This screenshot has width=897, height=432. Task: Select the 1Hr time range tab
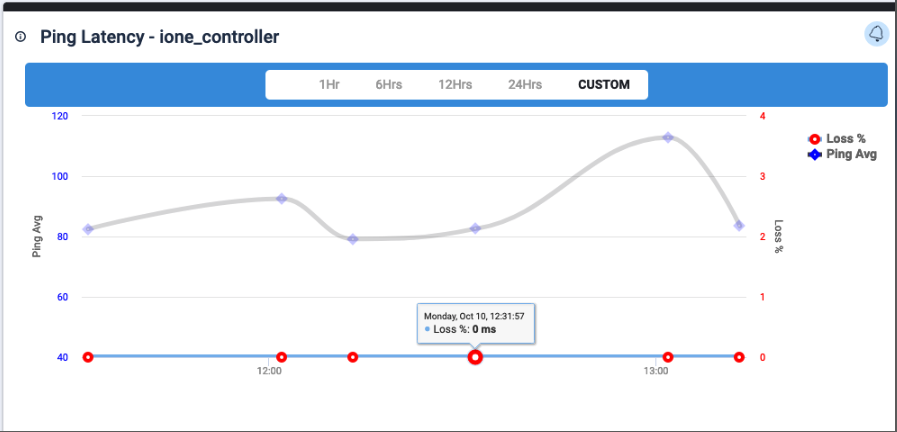pyautogui.click(x=329, y=85)
